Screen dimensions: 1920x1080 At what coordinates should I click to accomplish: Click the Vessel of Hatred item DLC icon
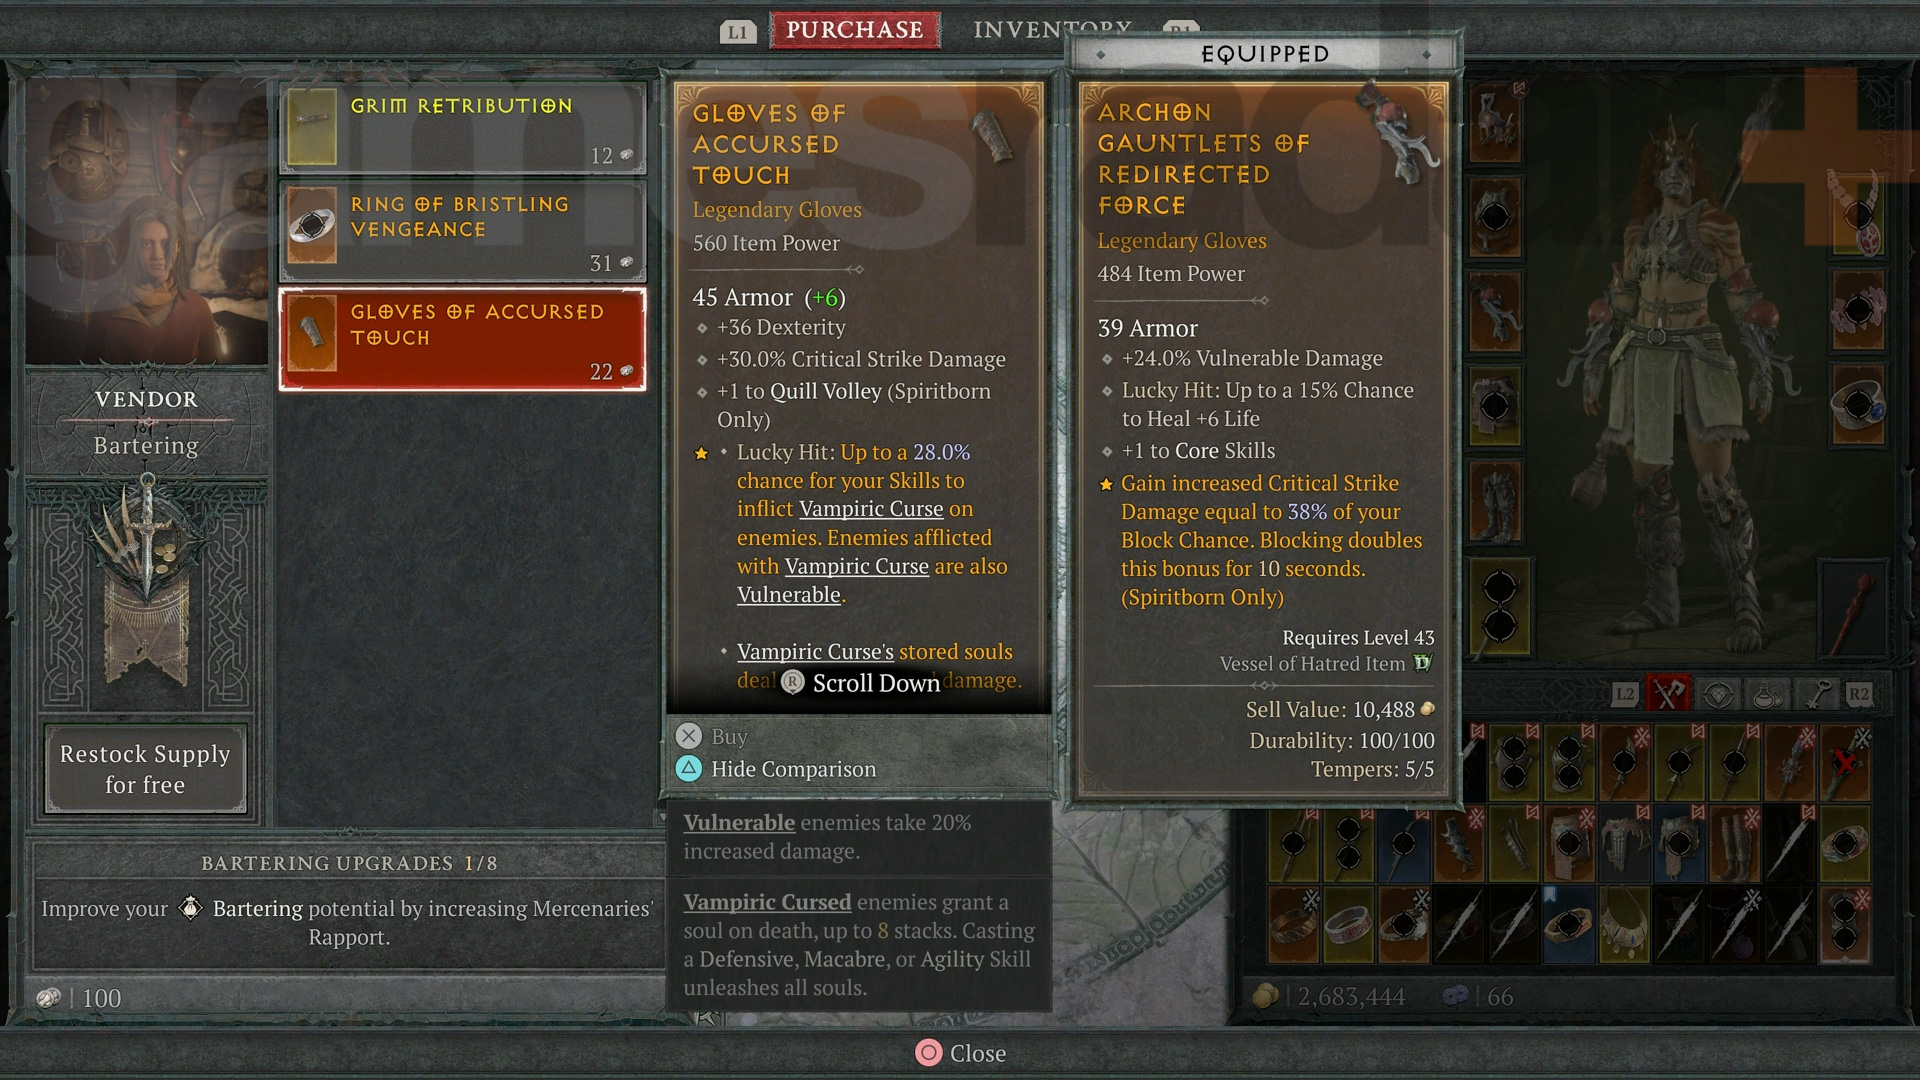[x=1422, y=663]
